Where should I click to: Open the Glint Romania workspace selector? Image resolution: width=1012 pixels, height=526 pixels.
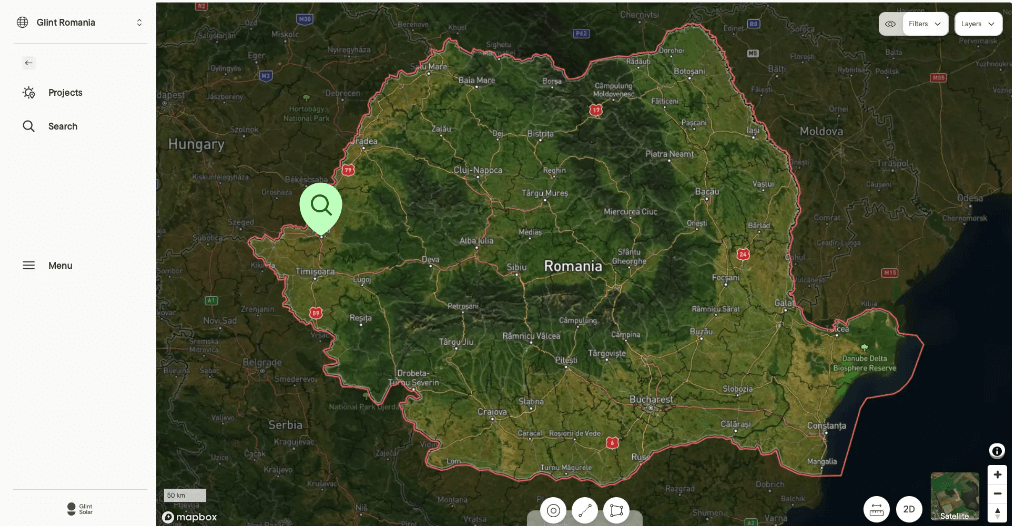click(x=80, y=23)
